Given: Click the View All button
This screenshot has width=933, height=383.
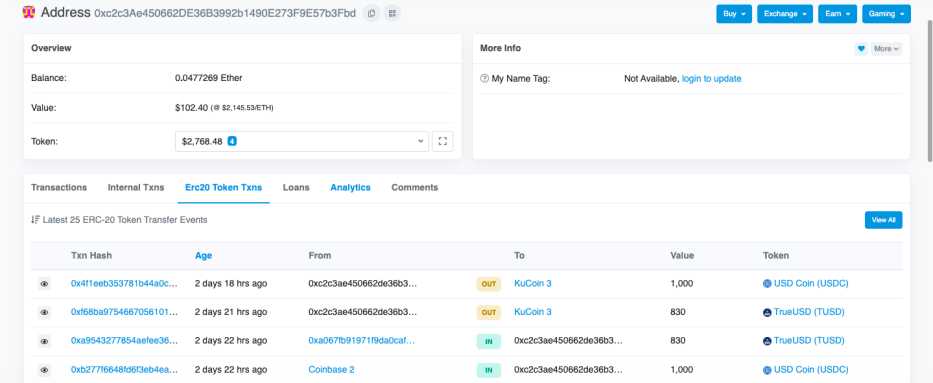Looking at the screenshot, I should point(884,220).
